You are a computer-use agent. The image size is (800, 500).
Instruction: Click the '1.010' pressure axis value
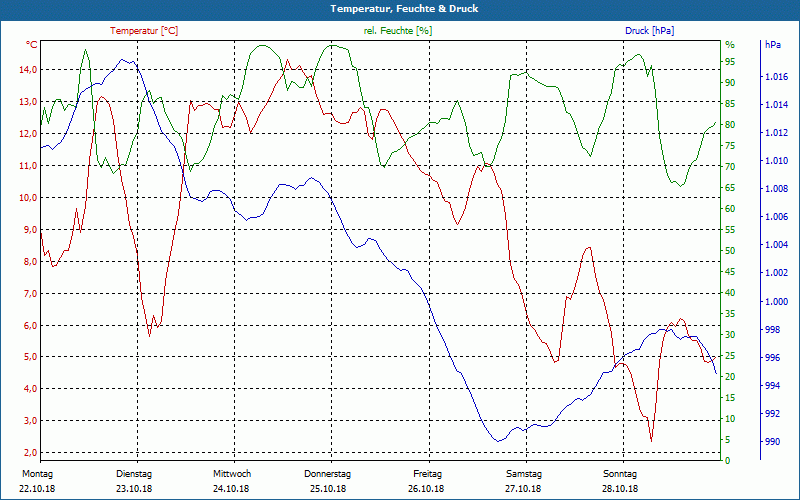pyautogui.click(x=777, y=161)
